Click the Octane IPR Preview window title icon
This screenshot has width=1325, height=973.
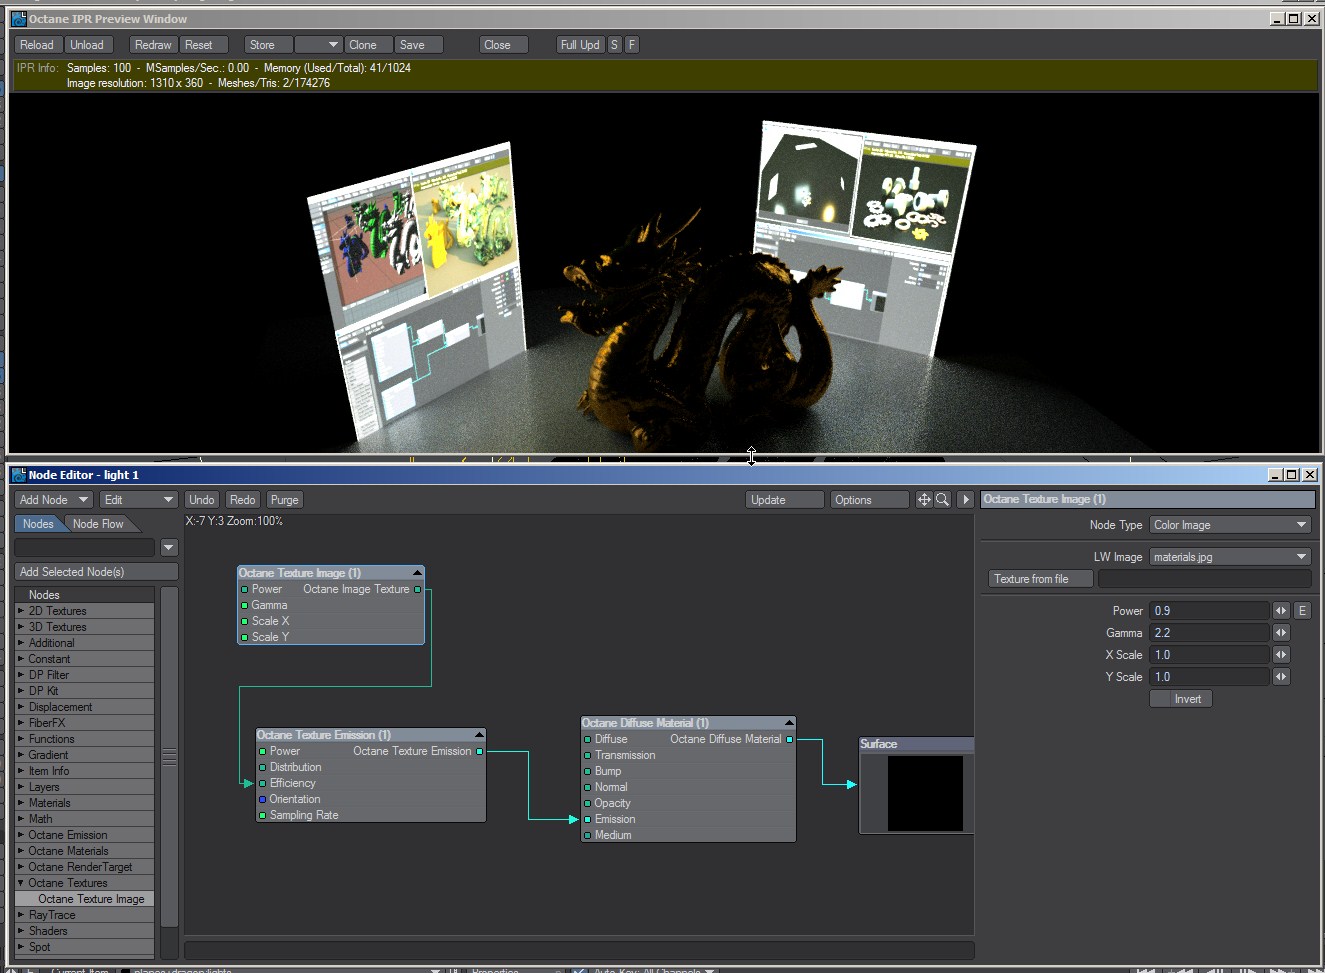tap(18, 18)
